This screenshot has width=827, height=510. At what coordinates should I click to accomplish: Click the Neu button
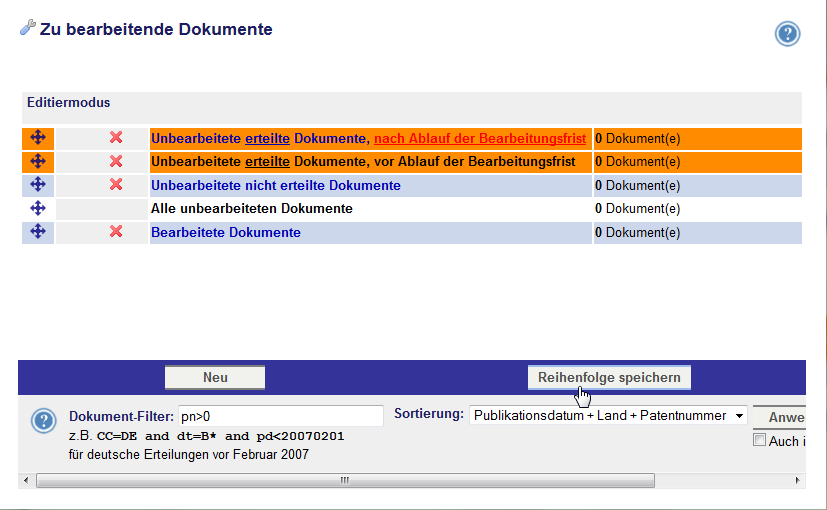click(215, 378)
